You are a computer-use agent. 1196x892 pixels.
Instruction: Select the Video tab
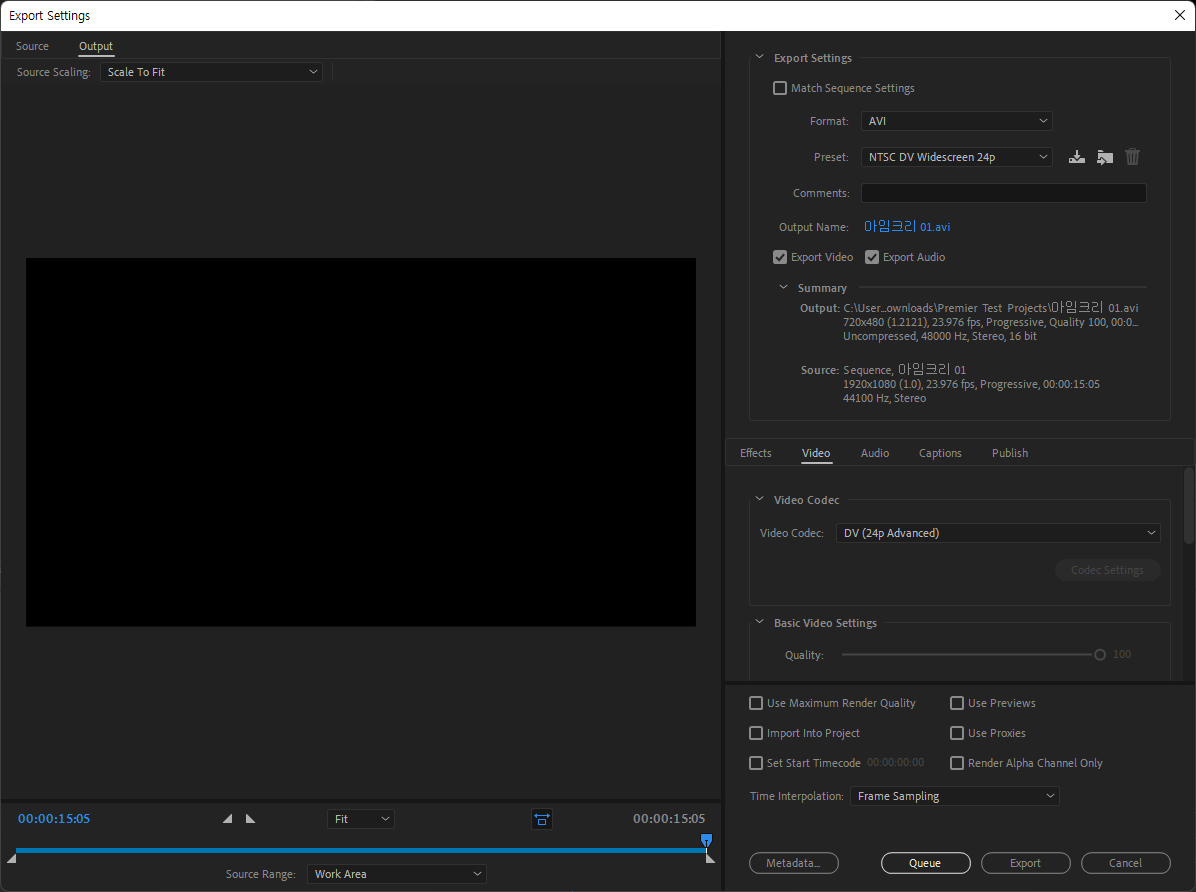[816, 453]
